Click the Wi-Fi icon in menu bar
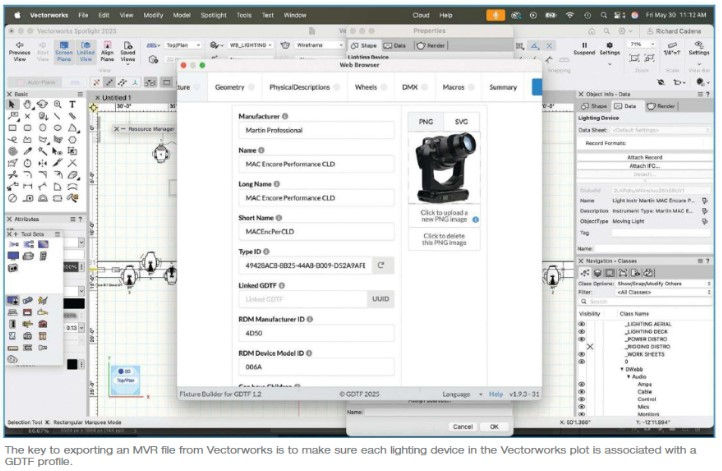722x471 pixels. coord(570,15)
